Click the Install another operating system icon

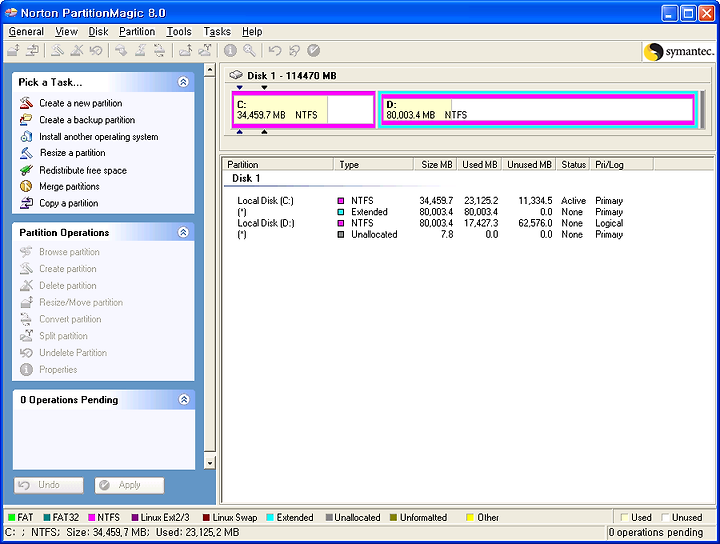(26, 136)
